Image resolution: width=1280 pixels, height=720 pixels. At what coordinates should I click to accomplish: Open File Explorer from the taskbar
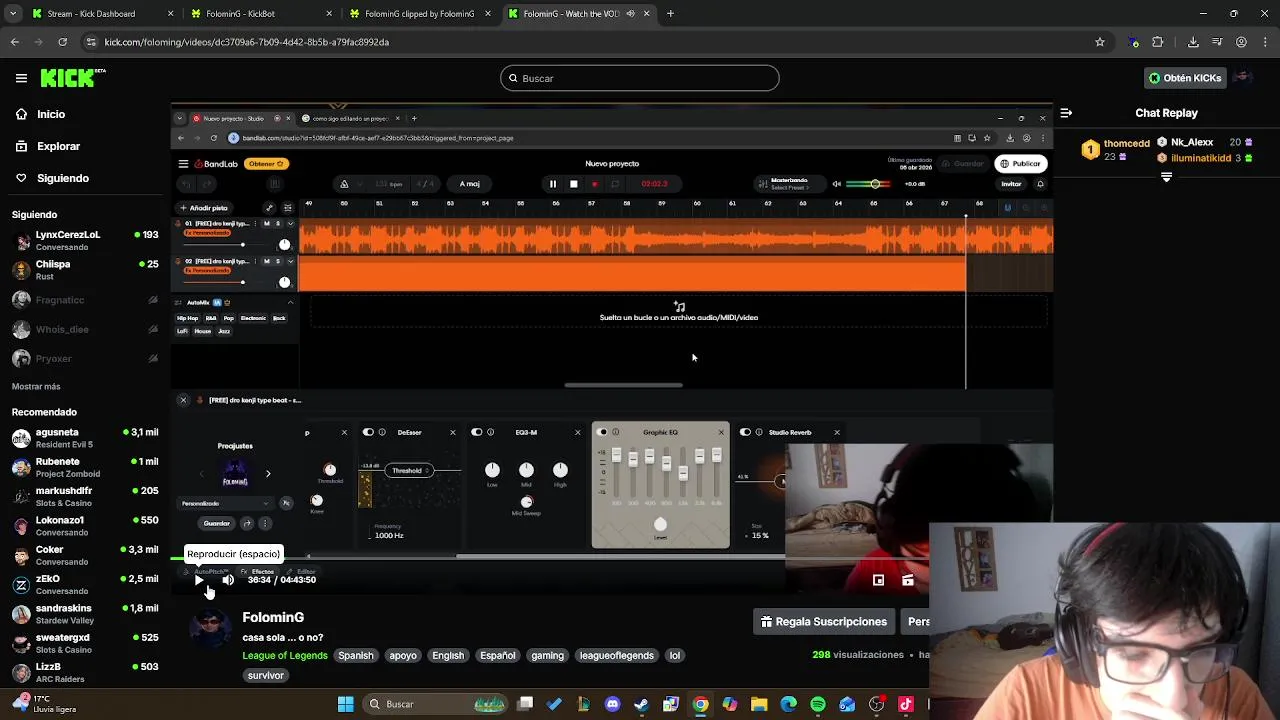(759, 704)
